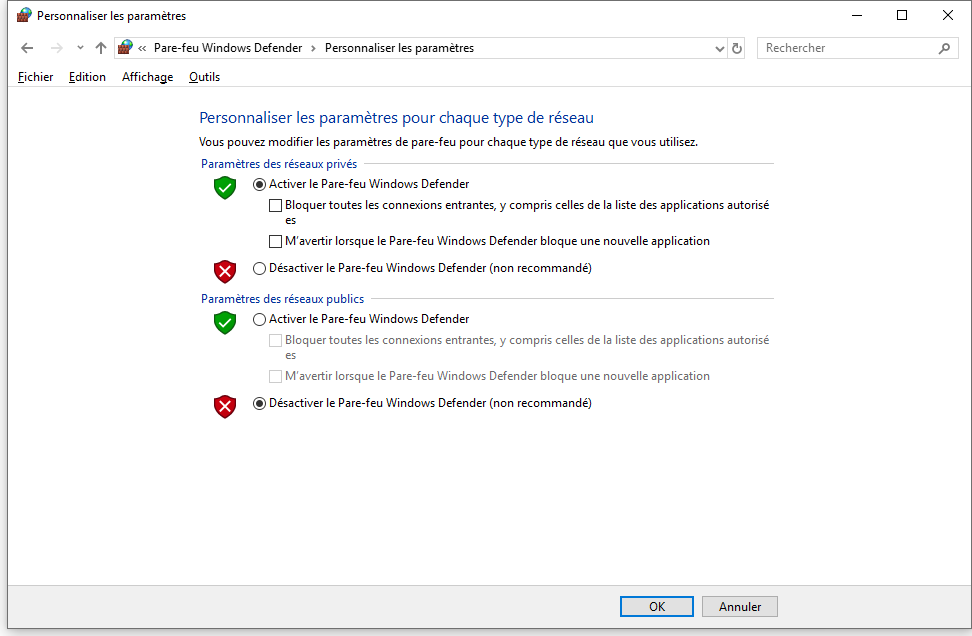Go back using the back arrow
The width and height of the screenshot is (972, 636).
point(27,48)
